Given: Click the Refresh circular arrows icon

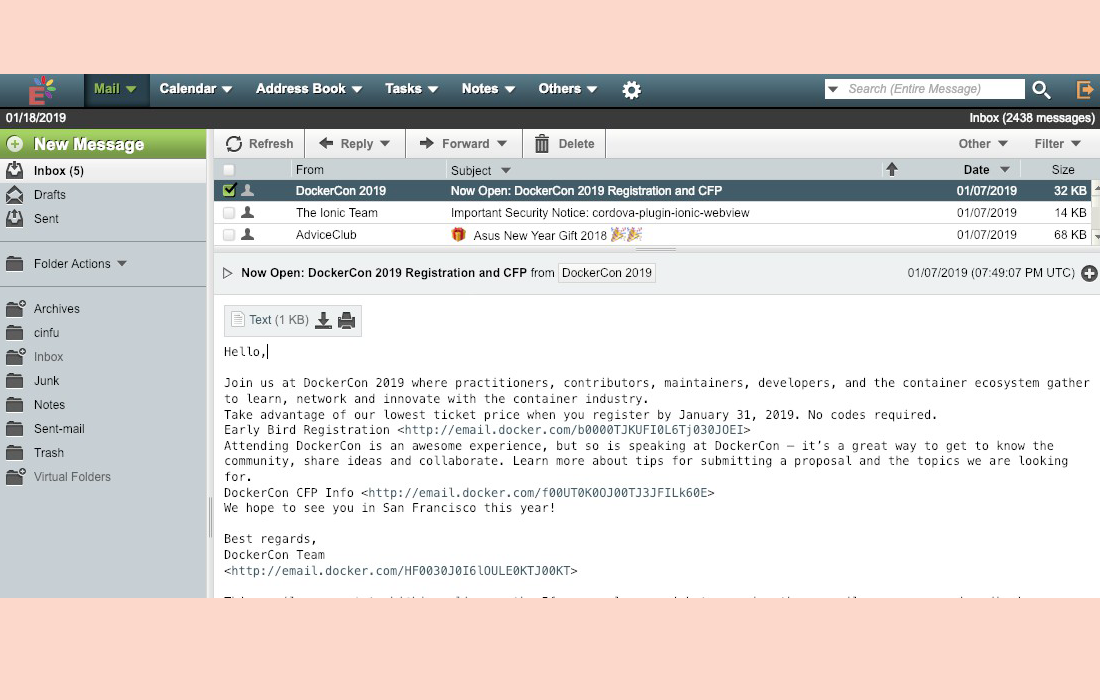Looking at the screenshot, I should 234,144.
